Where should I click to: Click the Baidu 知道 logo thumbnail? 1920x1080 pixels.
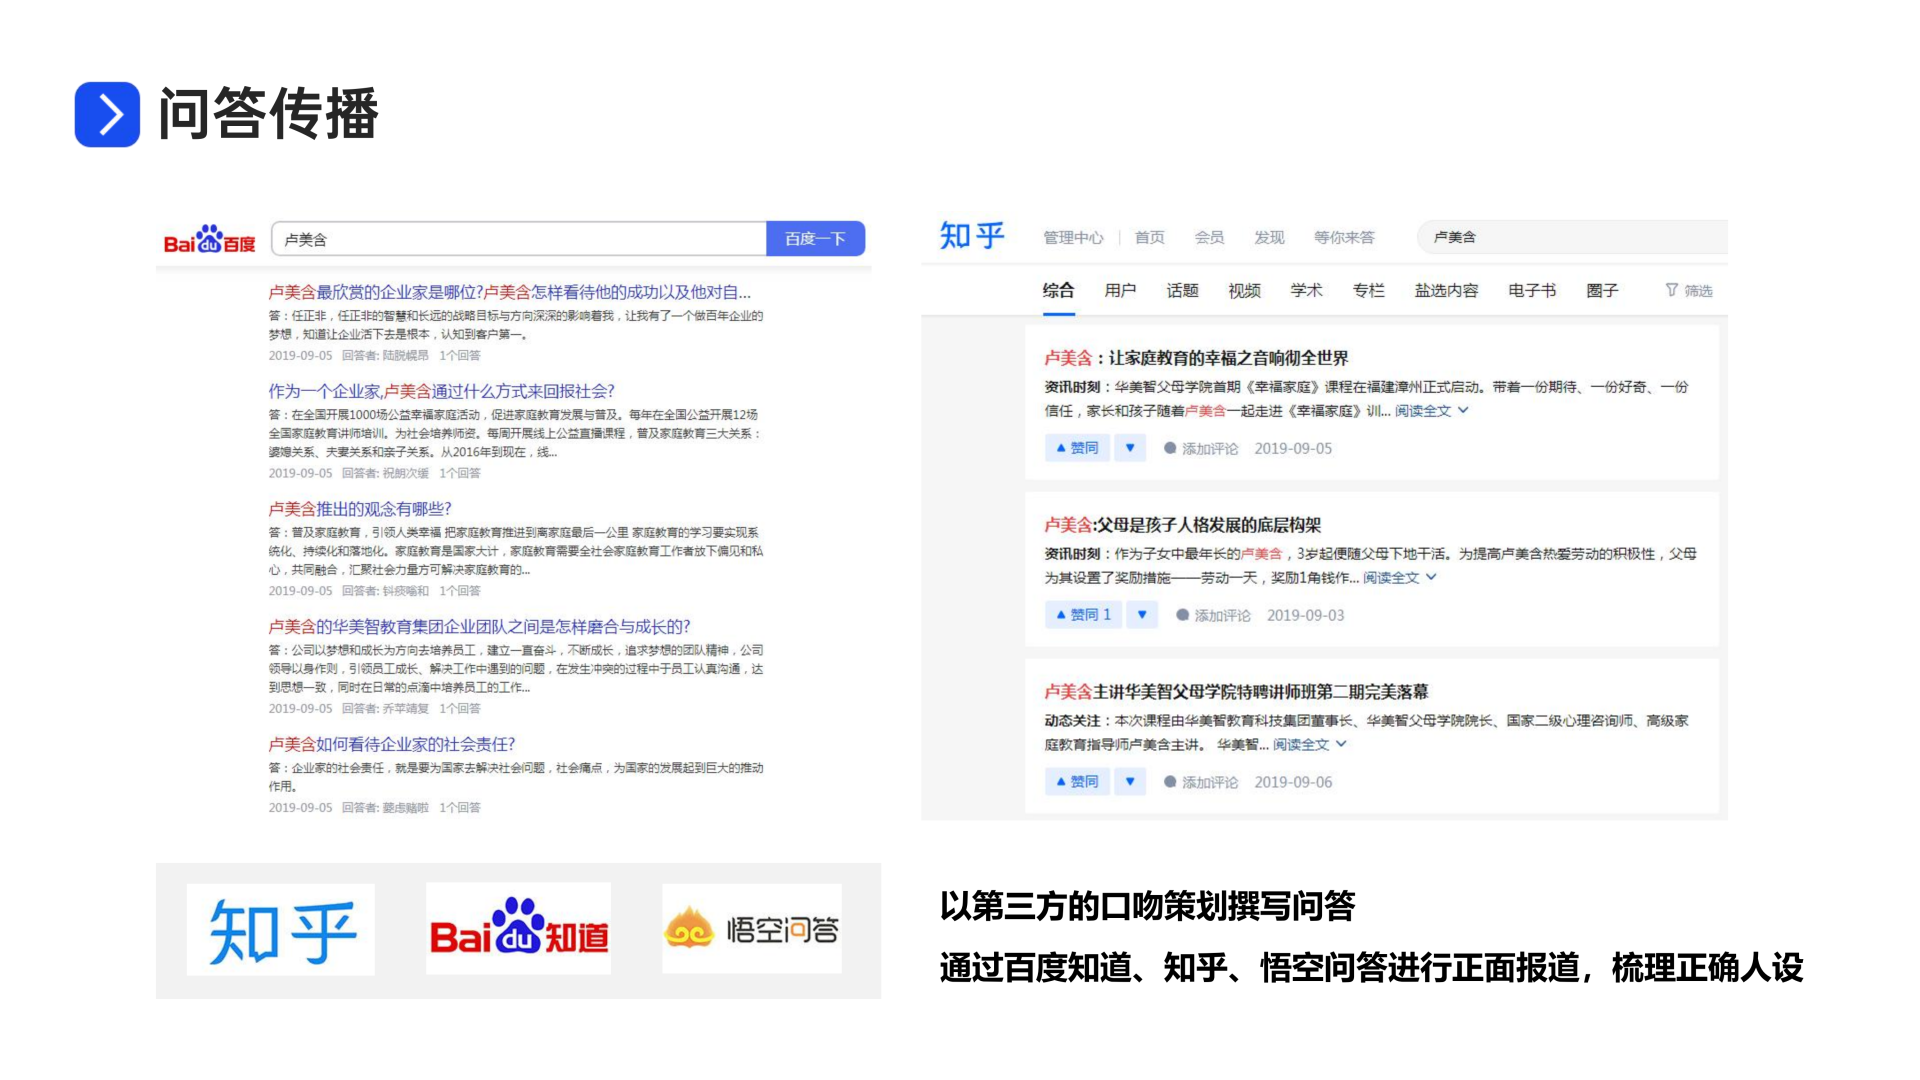pyautogui.click(x=518, y=929)
